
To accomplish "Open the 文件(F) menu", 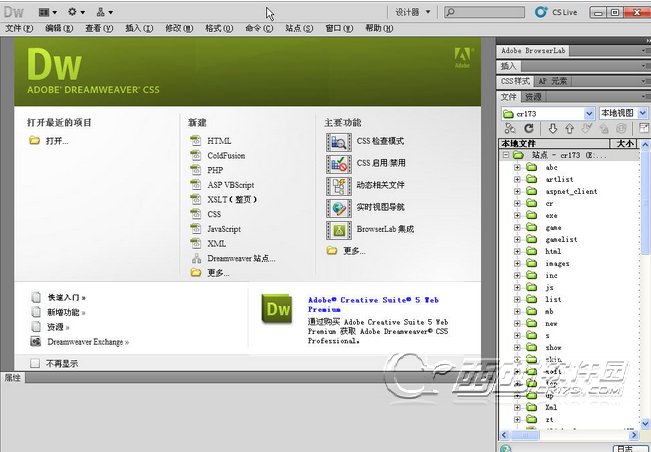I will pos(19,28).
